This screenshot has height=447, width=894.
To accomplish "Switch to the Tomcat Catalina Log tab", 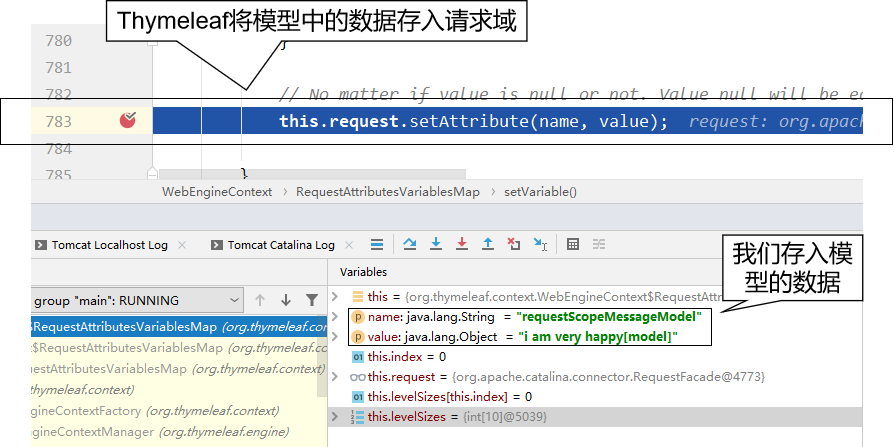I will click(280, 245).
